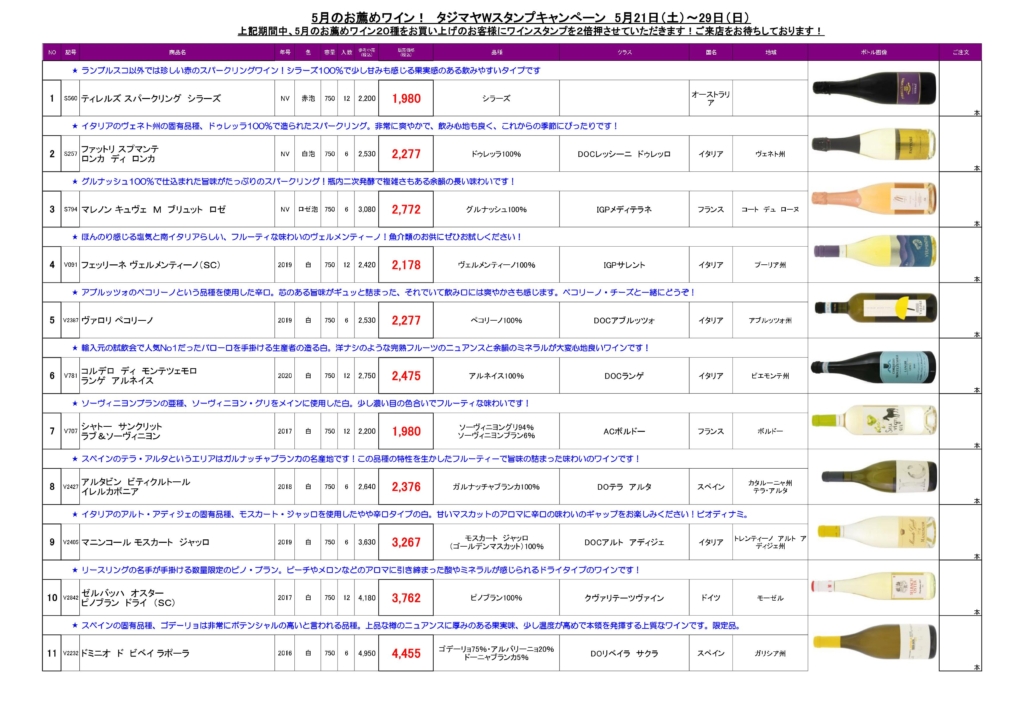The image size is (1024, 724).
Task: Click the class cell ACボルドー
Action: pyautogui.click(x=624, y=432)
